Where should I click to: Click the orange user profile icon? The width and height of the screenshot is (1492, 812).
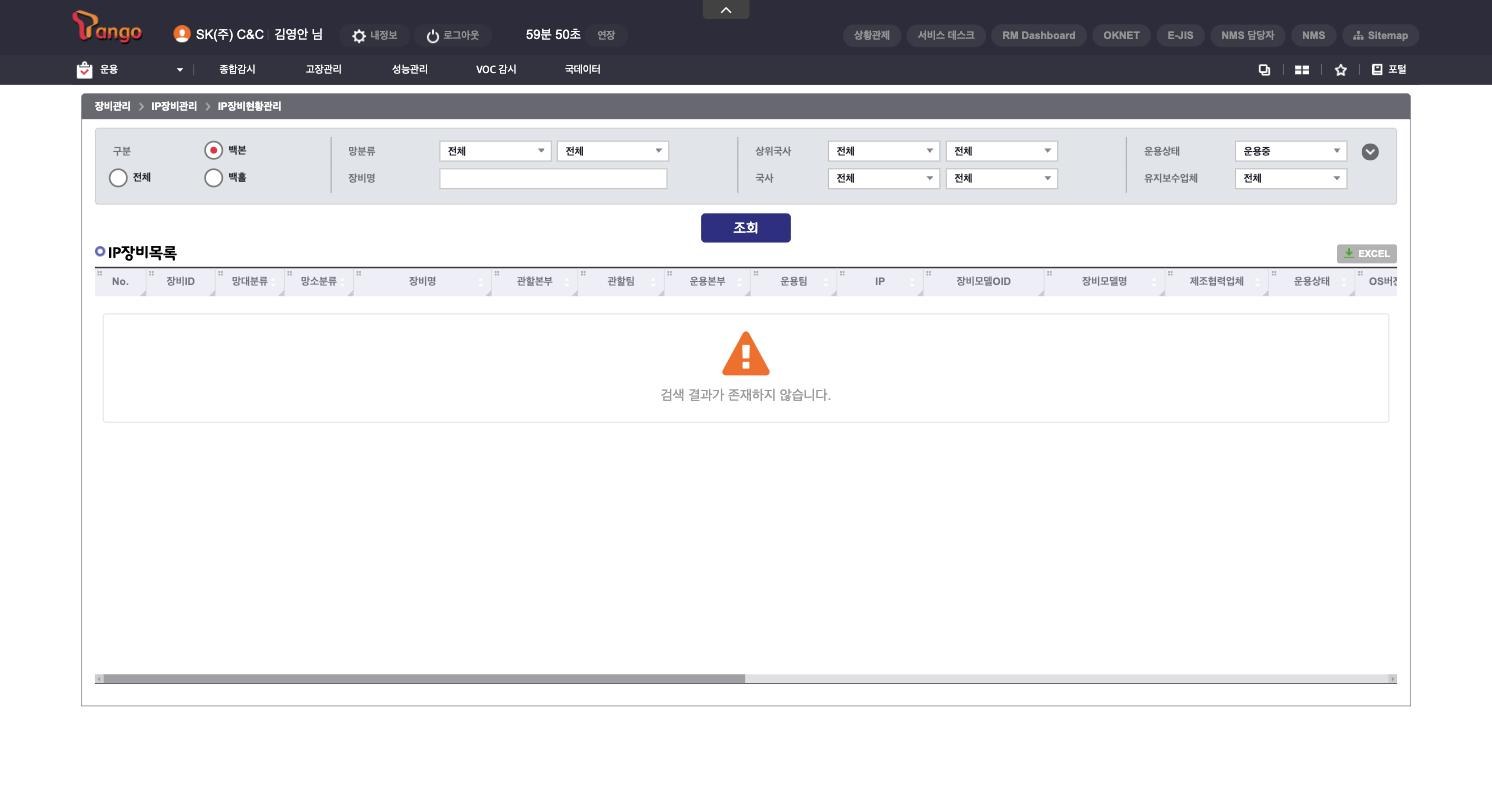(x=182, y=34)
